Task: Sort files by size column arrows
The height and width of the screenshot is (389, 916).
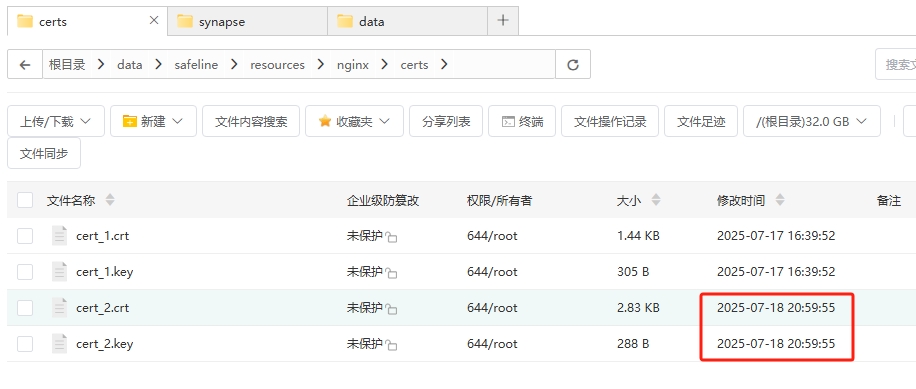Action: coord(655,200)
